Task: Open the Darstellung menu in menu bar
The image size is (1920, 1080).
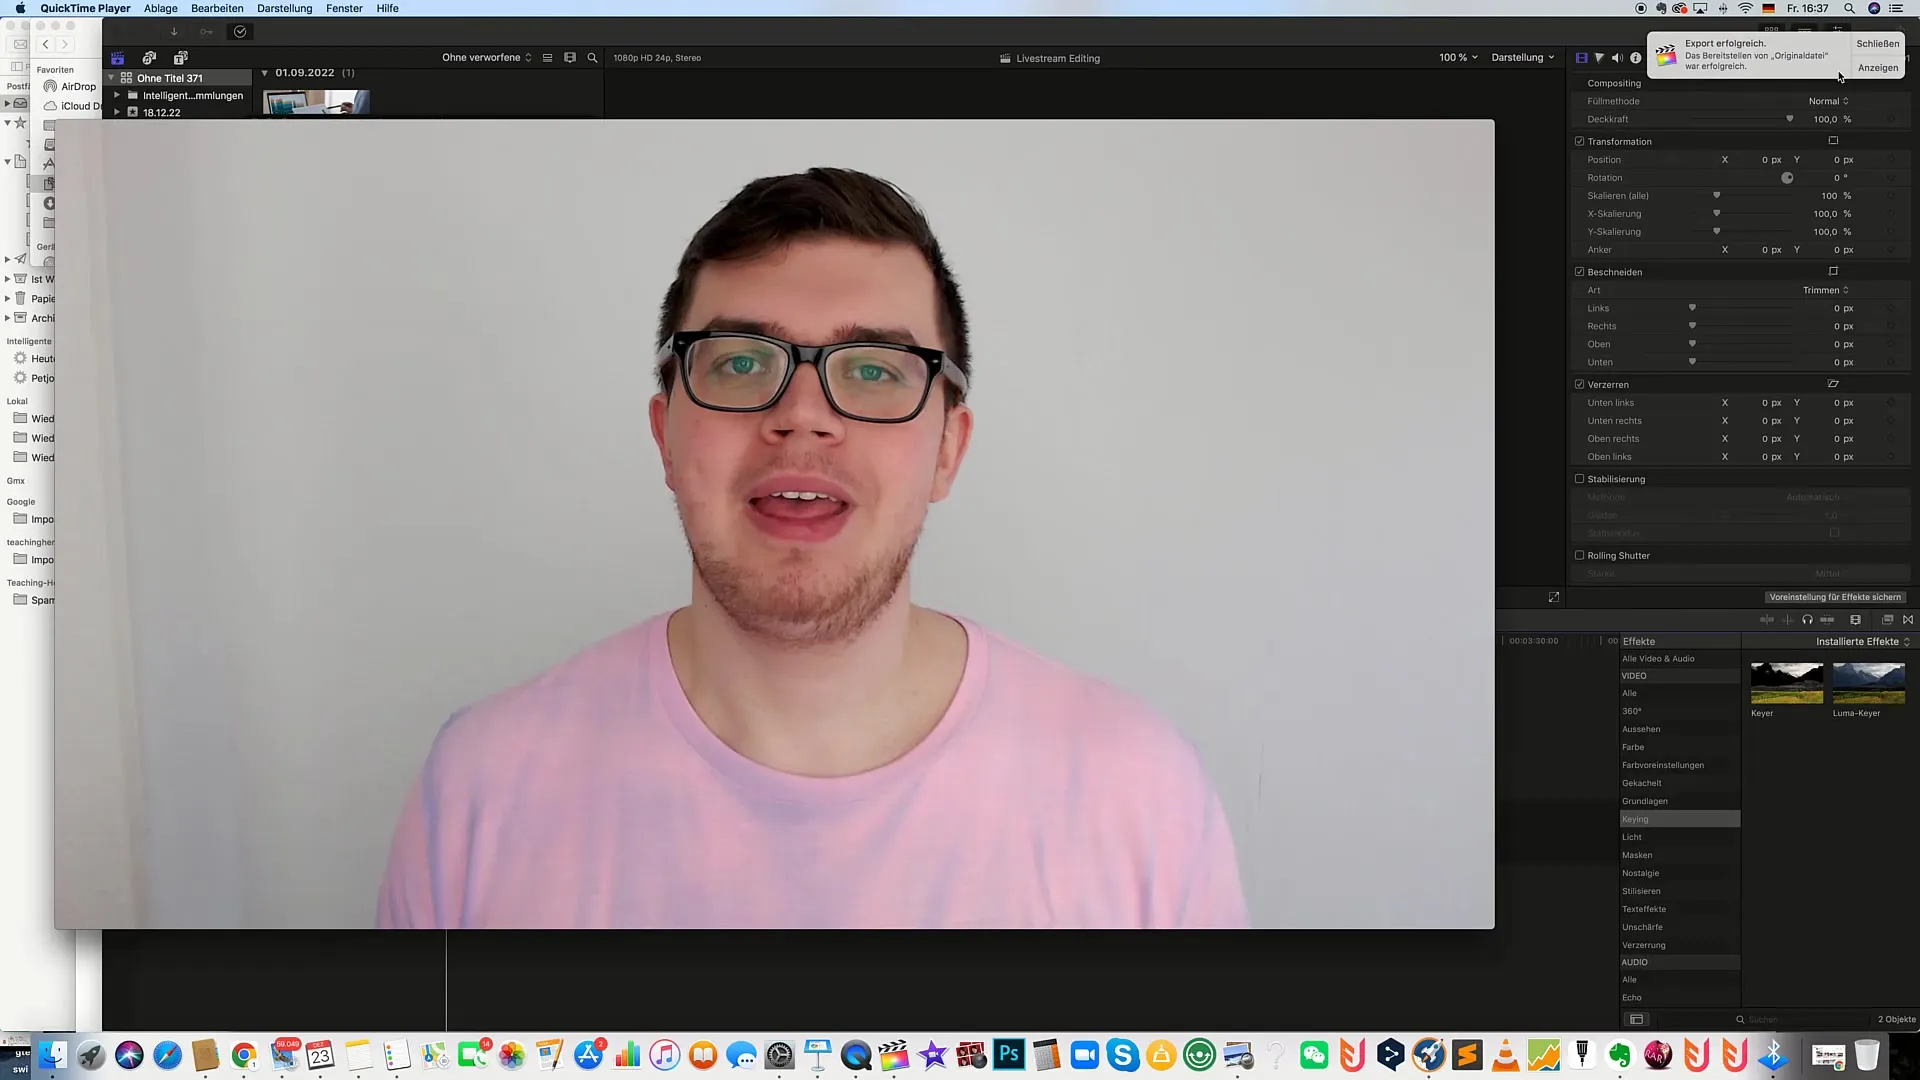Action: (x=285, y=8)
